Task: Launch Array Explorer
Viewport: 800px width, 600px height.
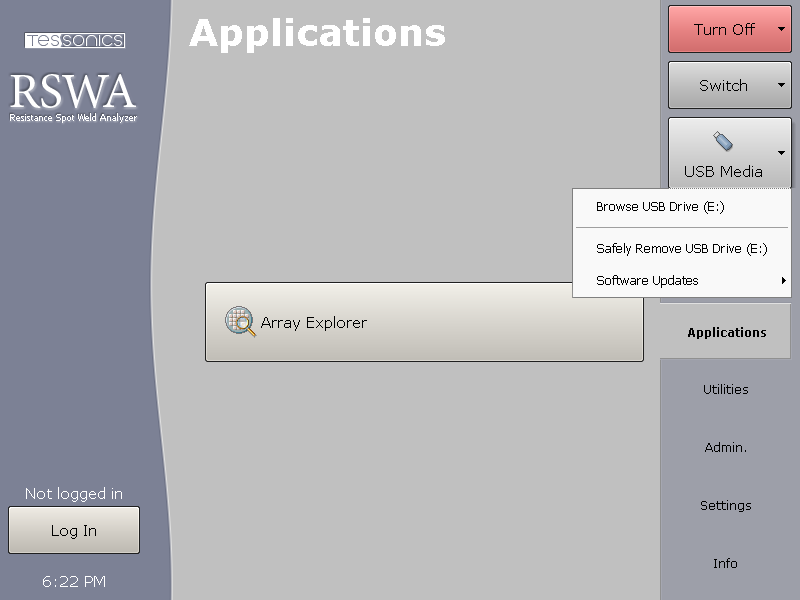Action: (424, 322)
